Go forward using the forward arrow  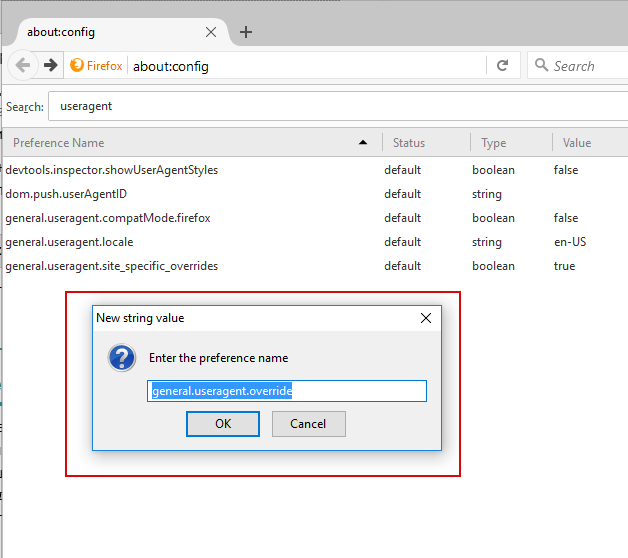click(50, 65)
